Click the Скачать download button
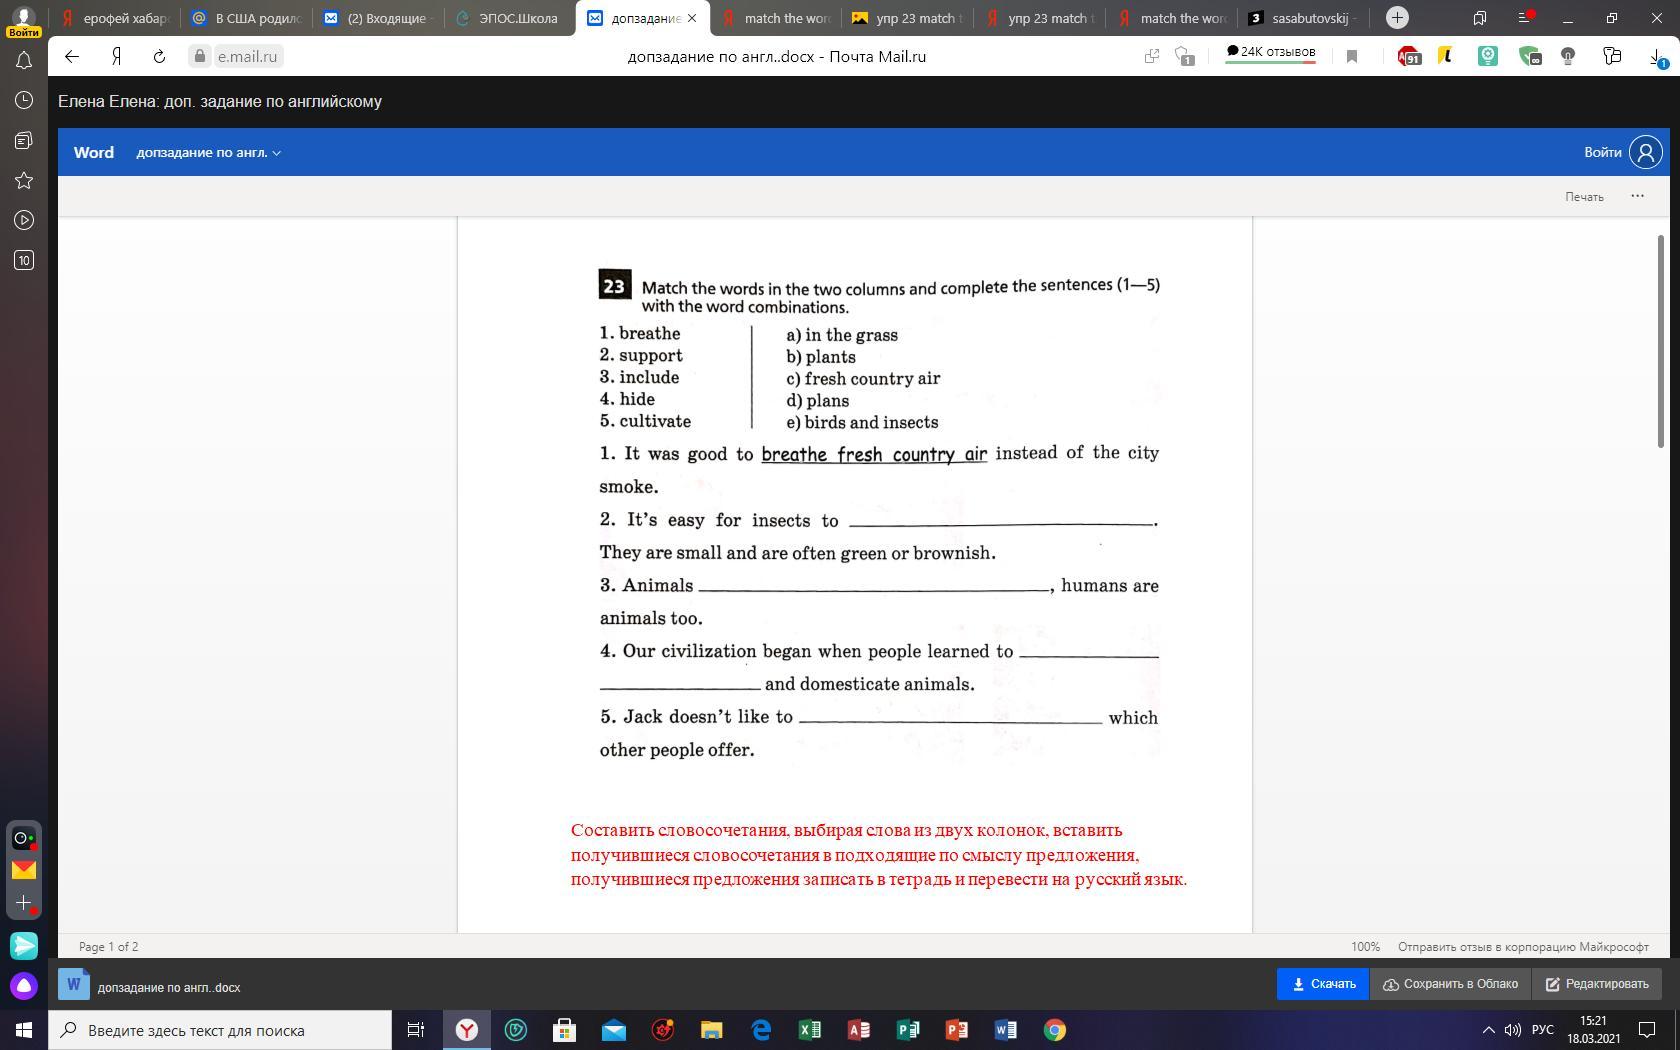1680x1050 pixels. coord(1323,984)
